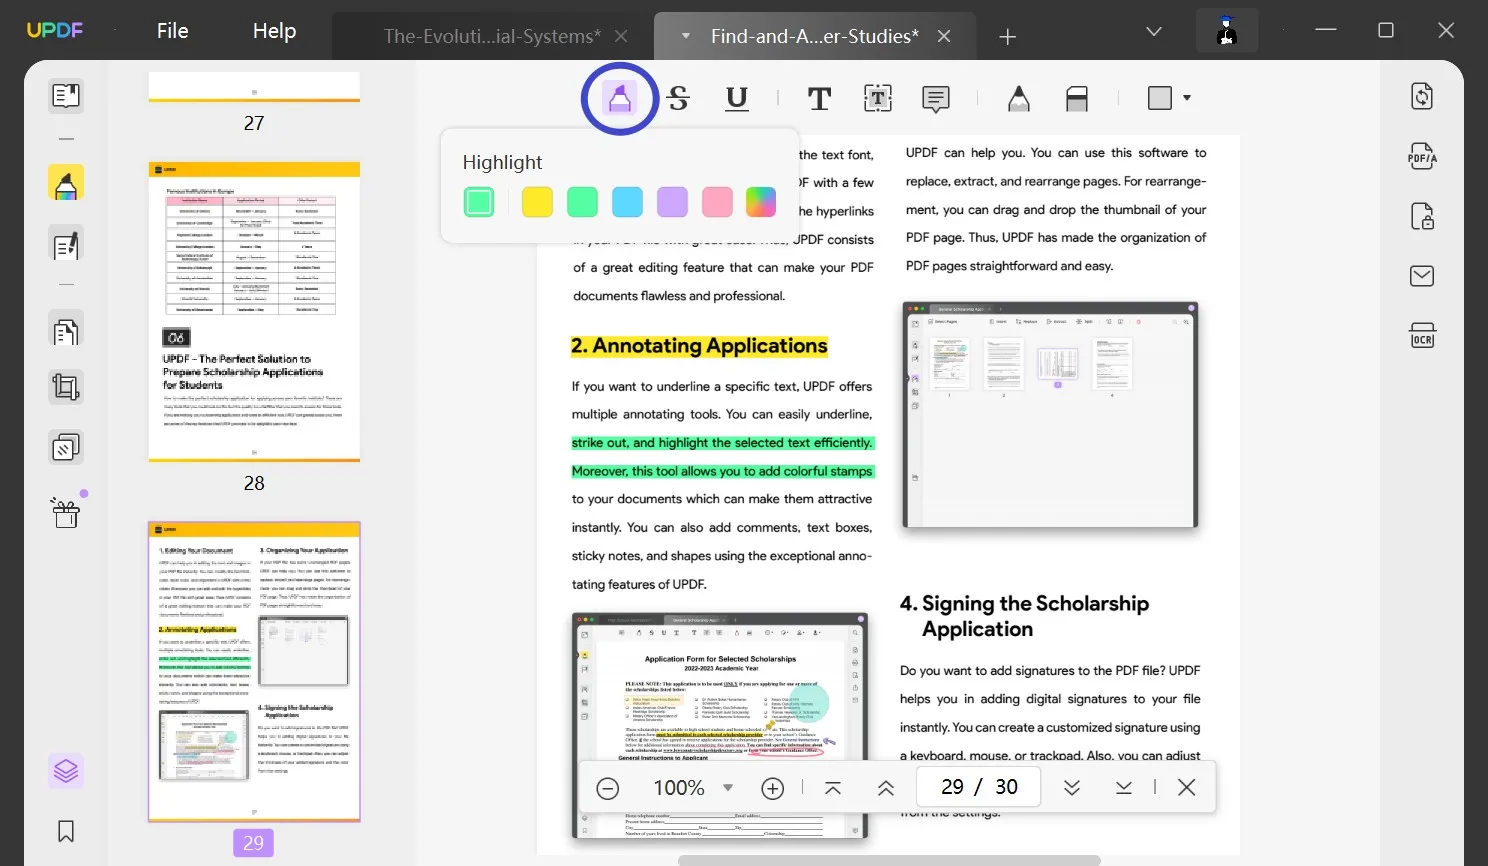1488x866 pixels.
Task: Open the Layers panel icon
Action: pos(66,771)
